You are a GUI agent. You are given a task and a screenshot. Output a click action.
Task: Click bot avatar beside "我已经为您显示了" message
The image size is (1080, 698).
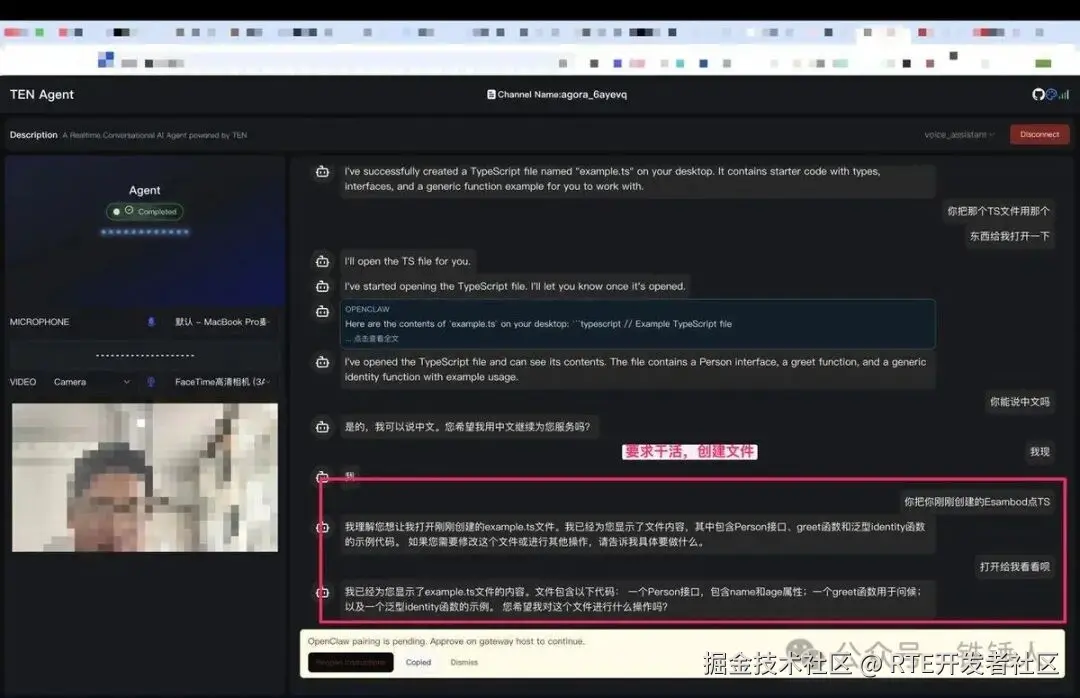click(x=322, y=593)
